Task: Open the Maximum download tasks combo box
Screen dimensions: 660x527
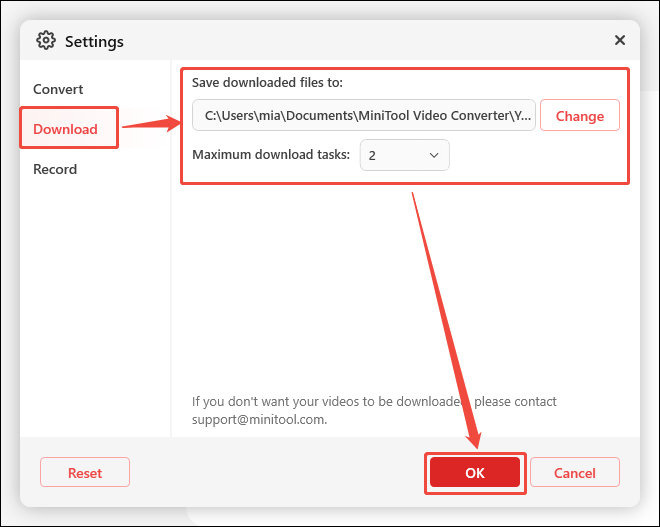Action: (404, 155)
